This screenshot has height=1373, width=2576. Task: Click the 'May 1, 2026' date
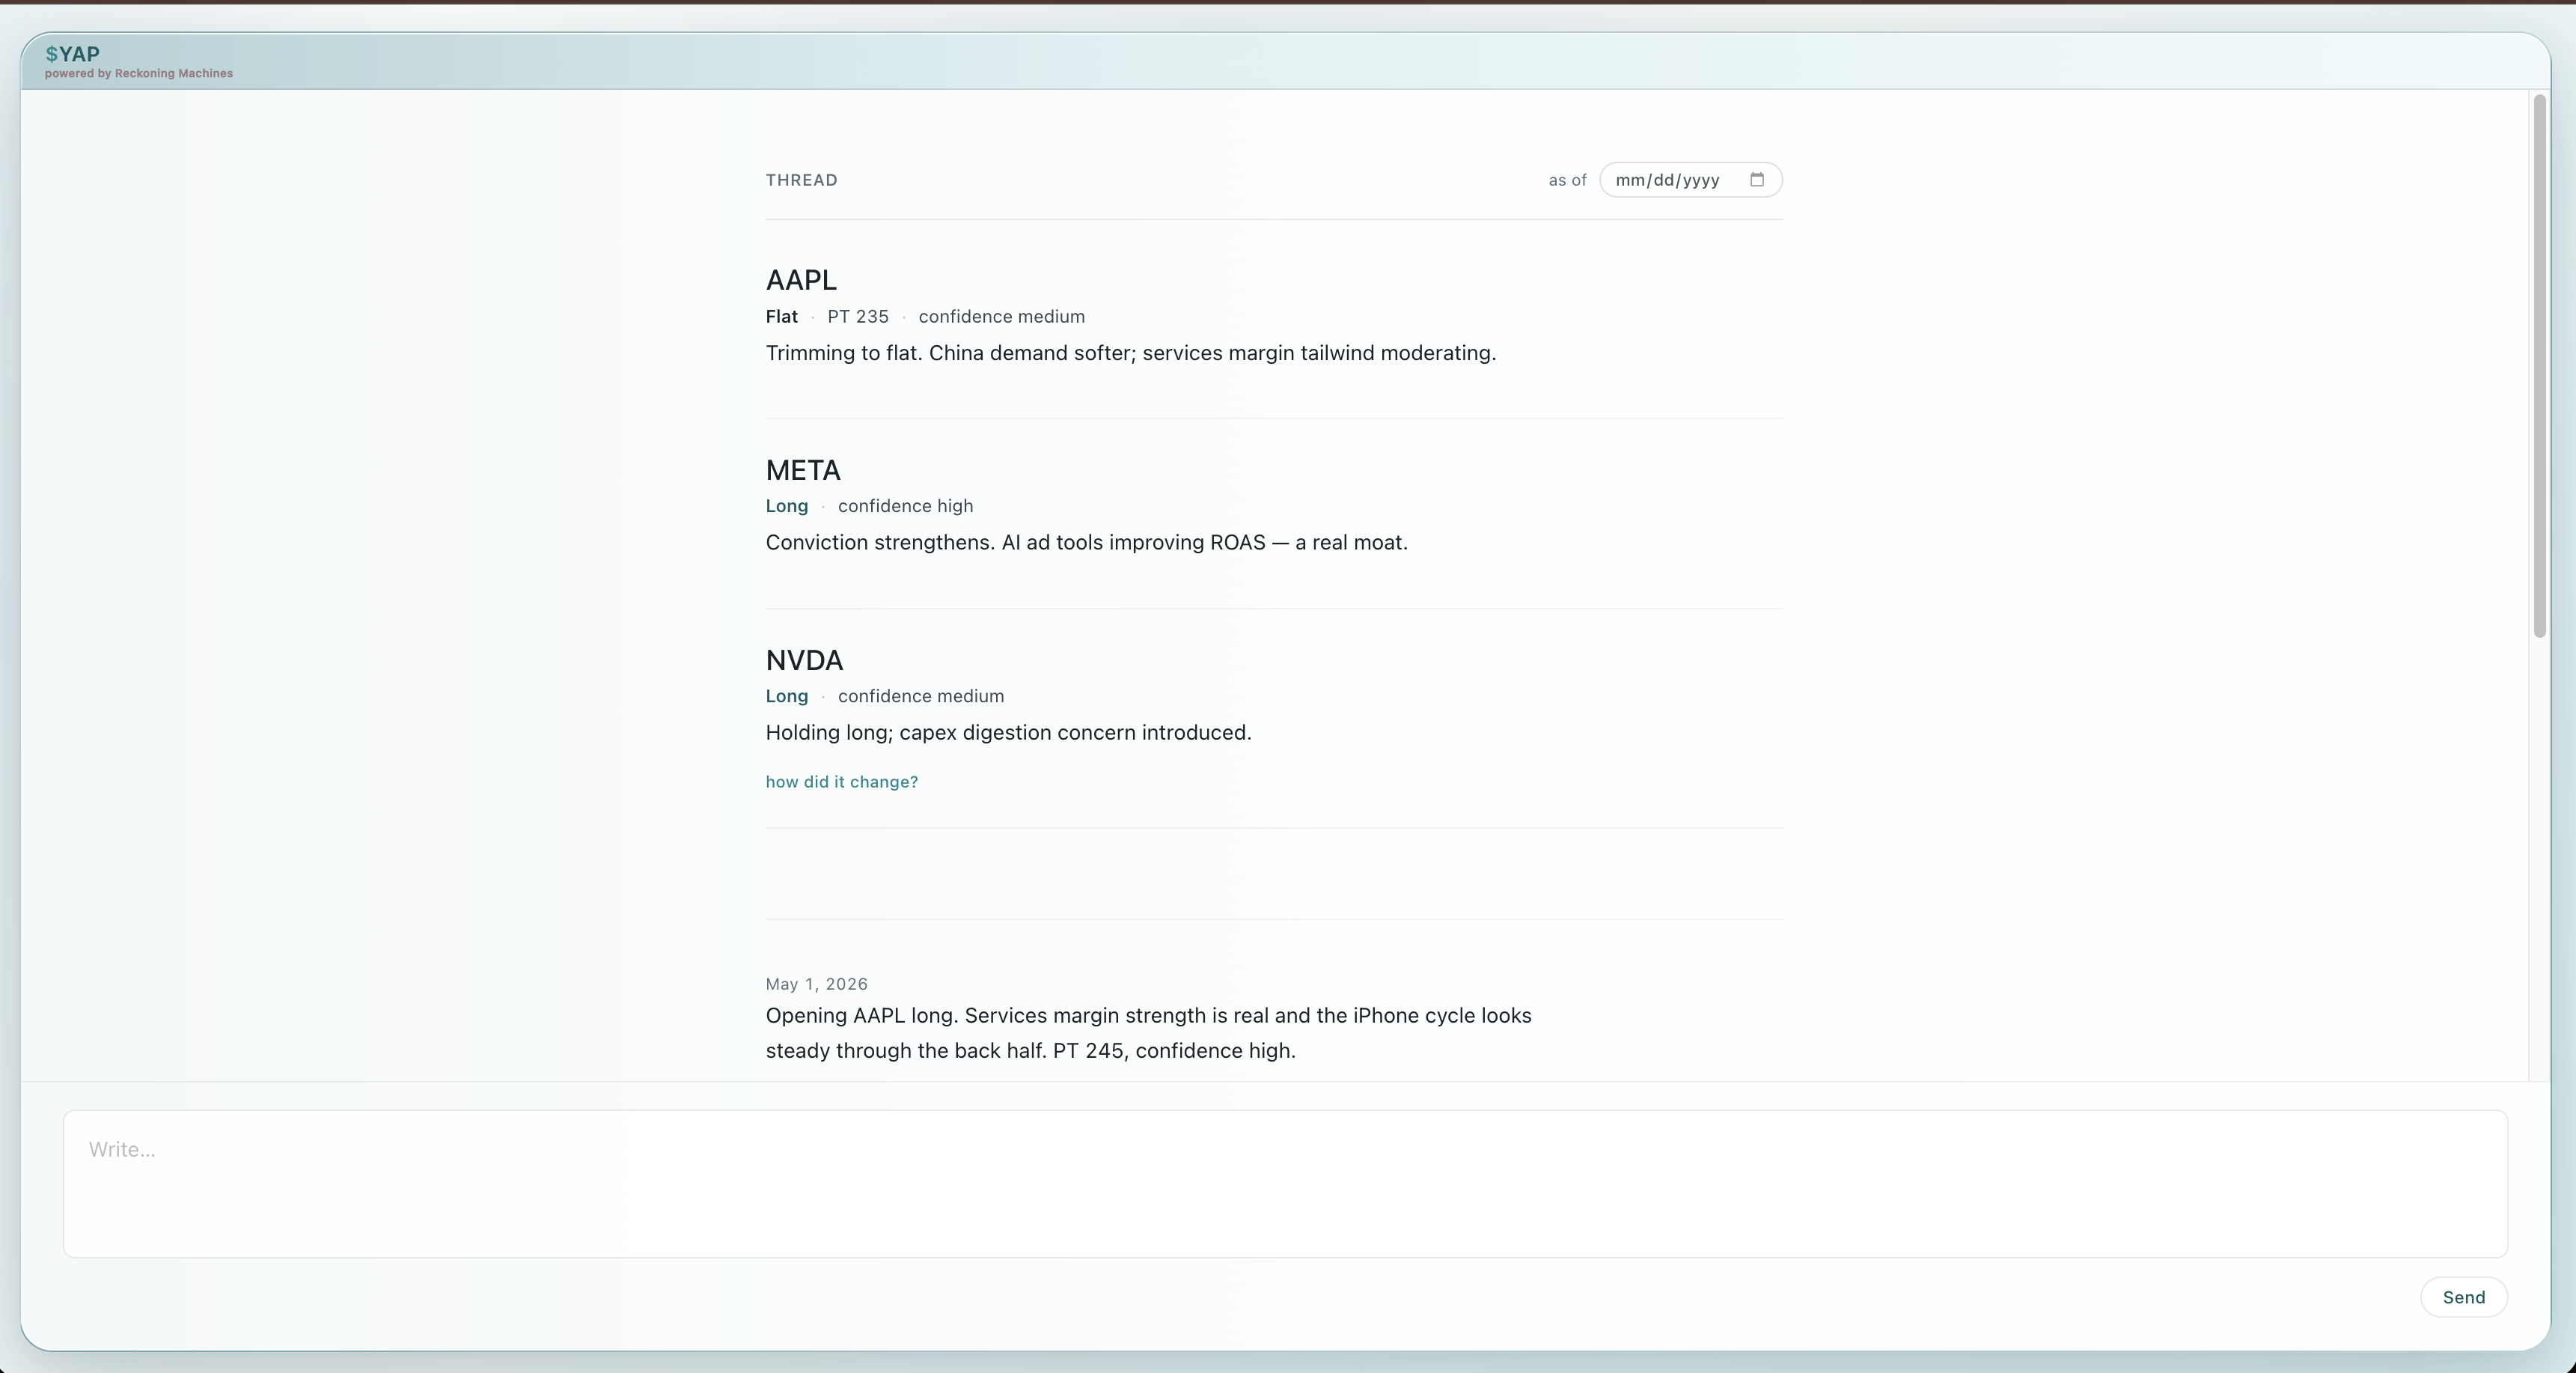(x=816, y=984)
